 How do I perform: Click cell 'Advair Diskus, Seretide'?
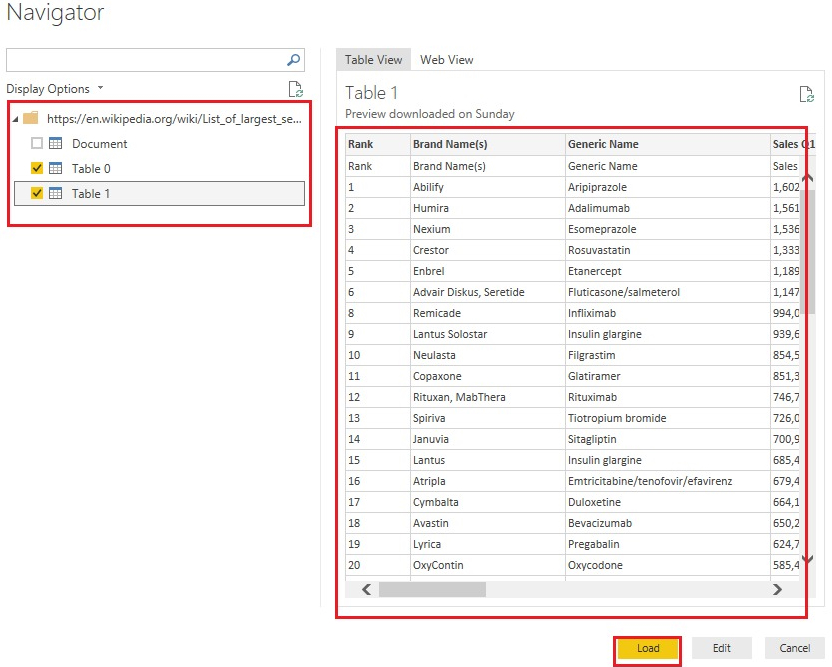pyautogui.click(x=488, y=292)
